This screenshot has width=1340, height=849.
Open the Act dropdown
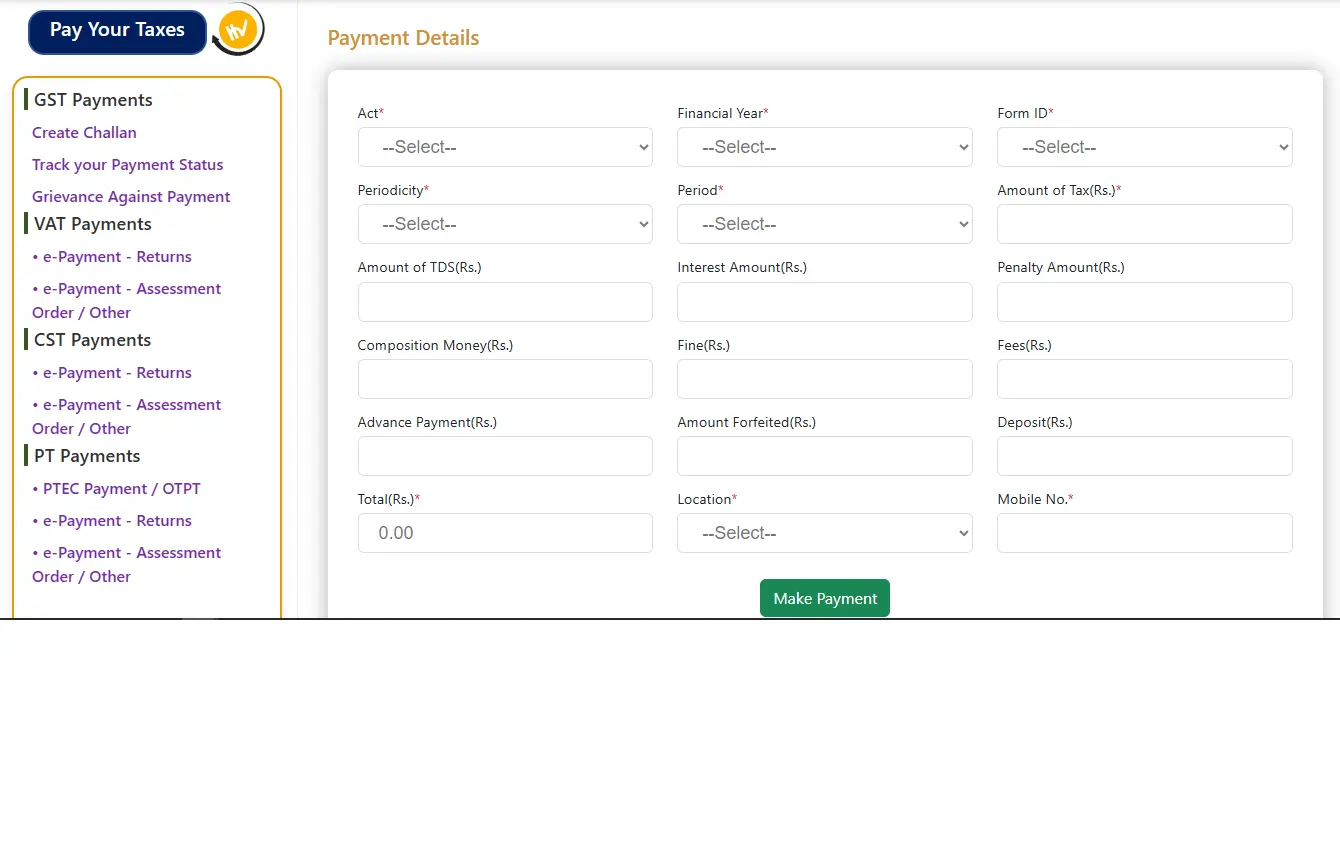(504, 147)
